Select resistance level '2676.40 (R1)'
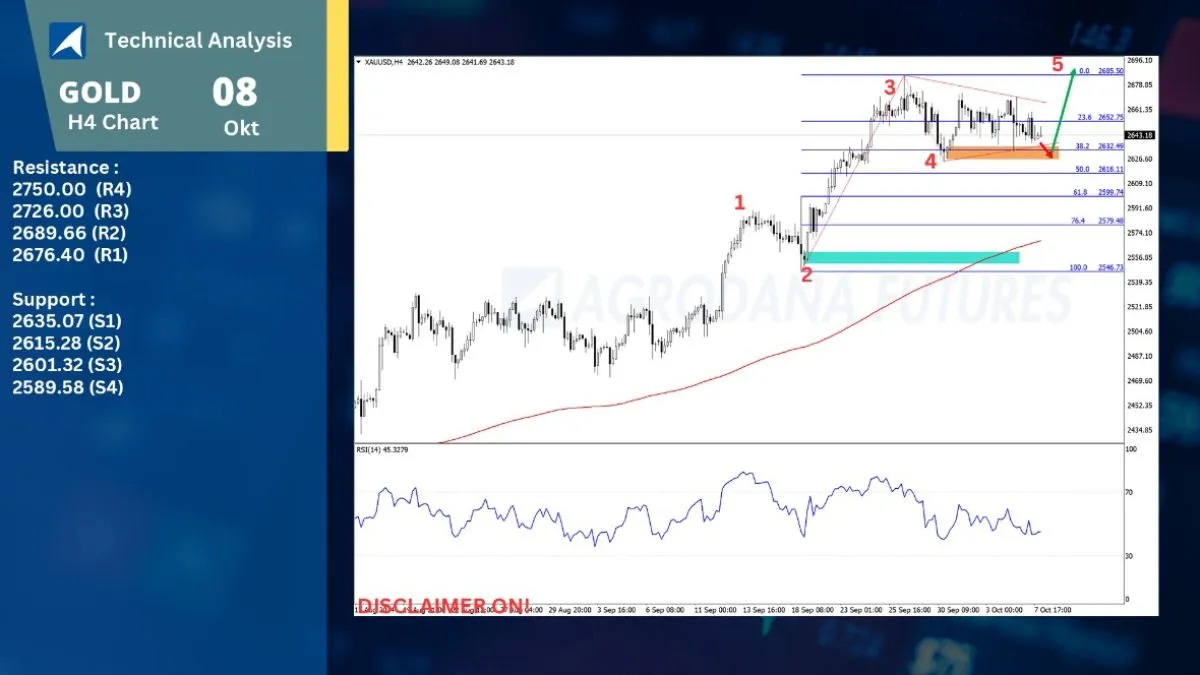 [x=70, y=255]
